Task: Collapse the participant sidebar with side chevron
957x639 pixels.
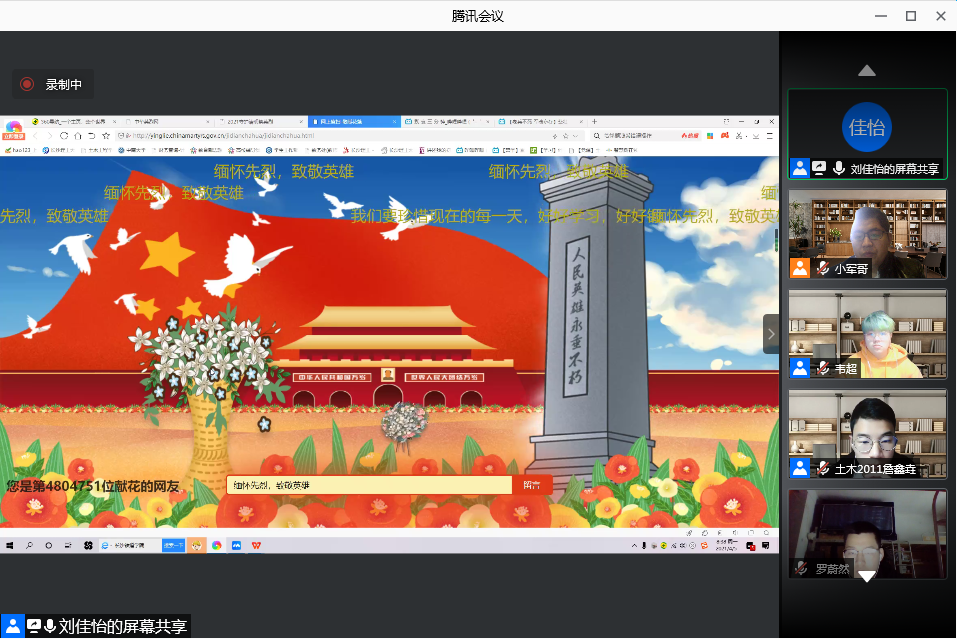Action: click(x=771, y=334)
